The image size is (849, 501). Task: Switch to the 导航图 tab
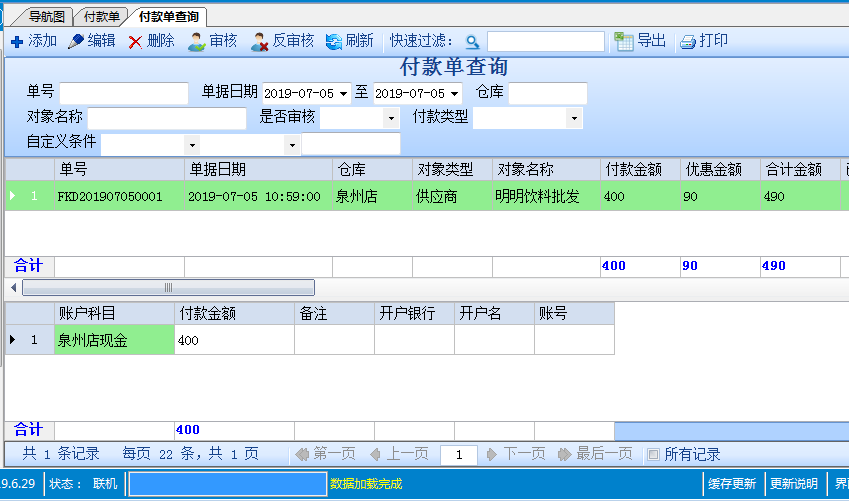(x=46, y=17)
